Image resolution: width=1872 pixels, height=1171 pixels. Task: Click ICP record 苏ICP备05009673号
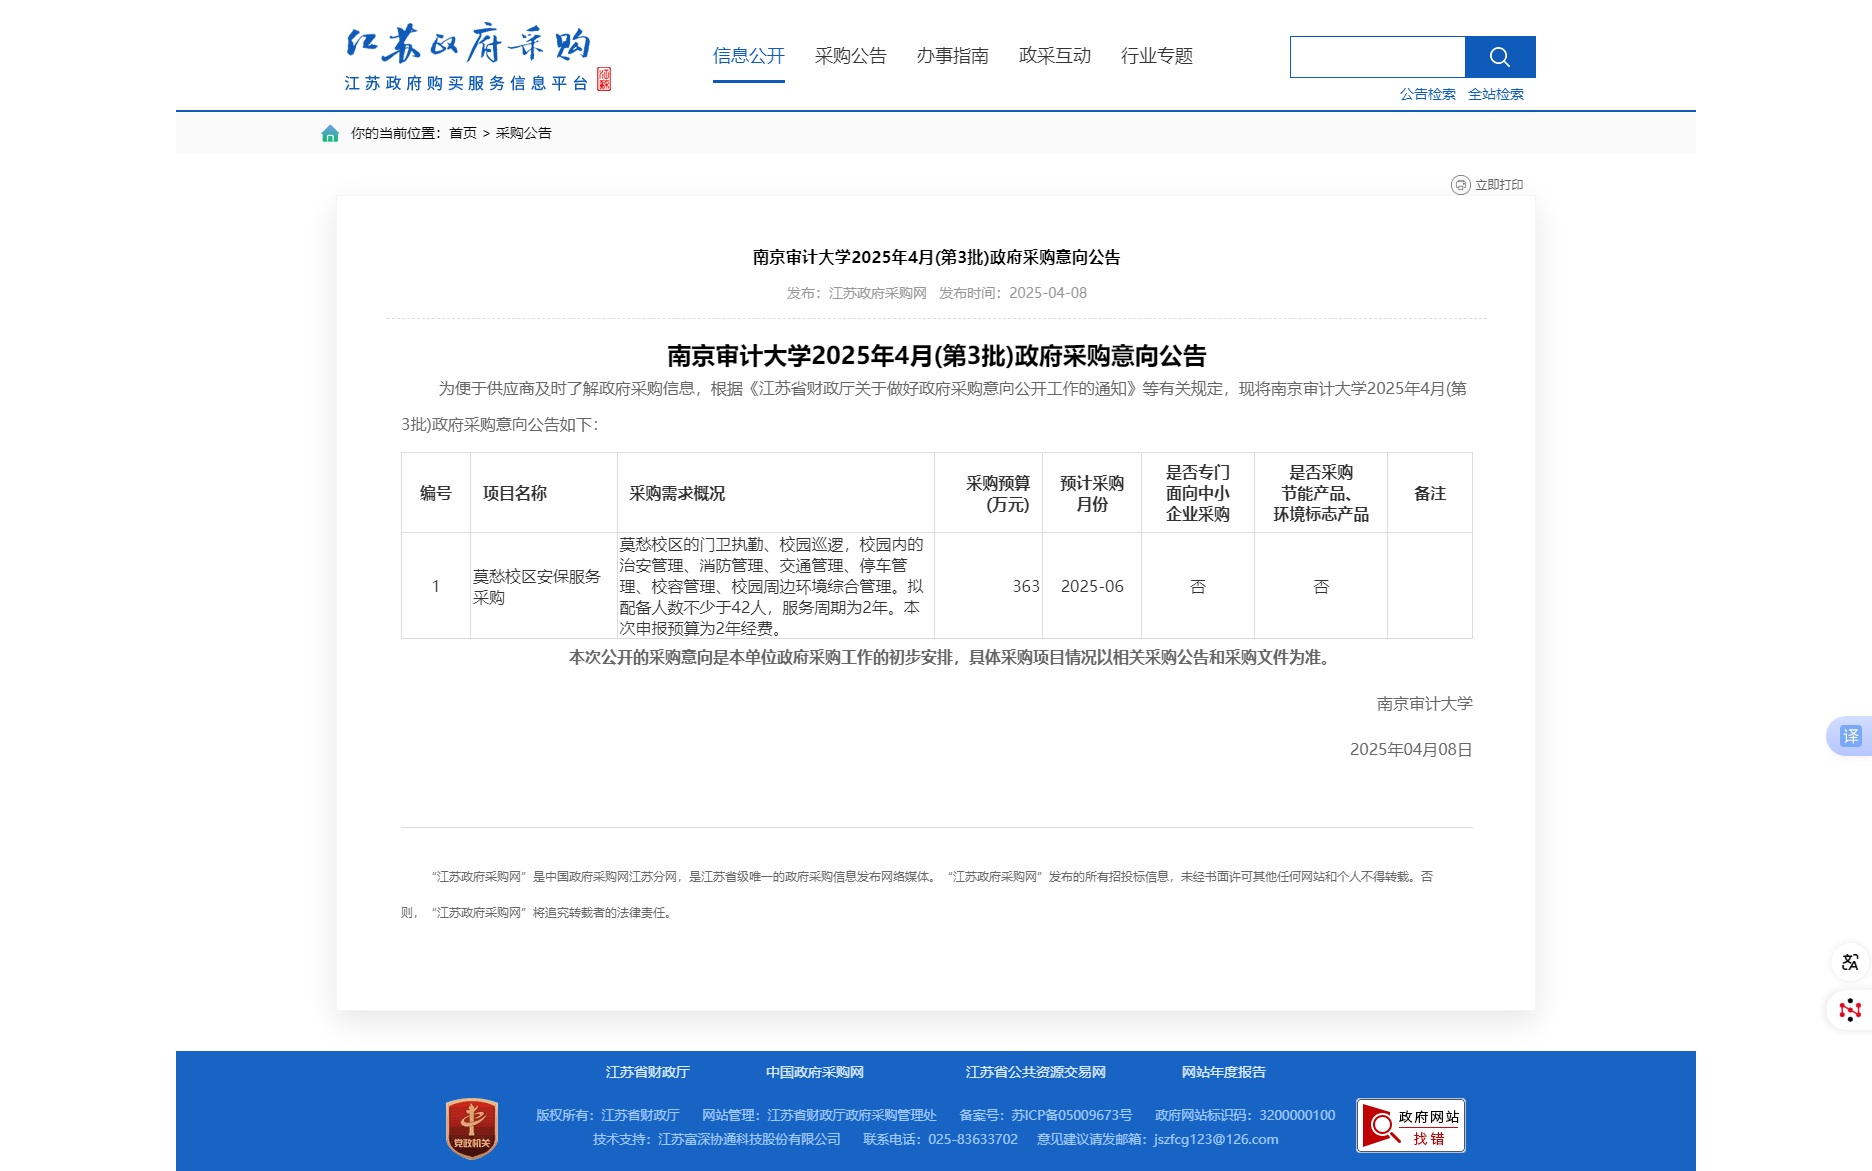1072,1115
